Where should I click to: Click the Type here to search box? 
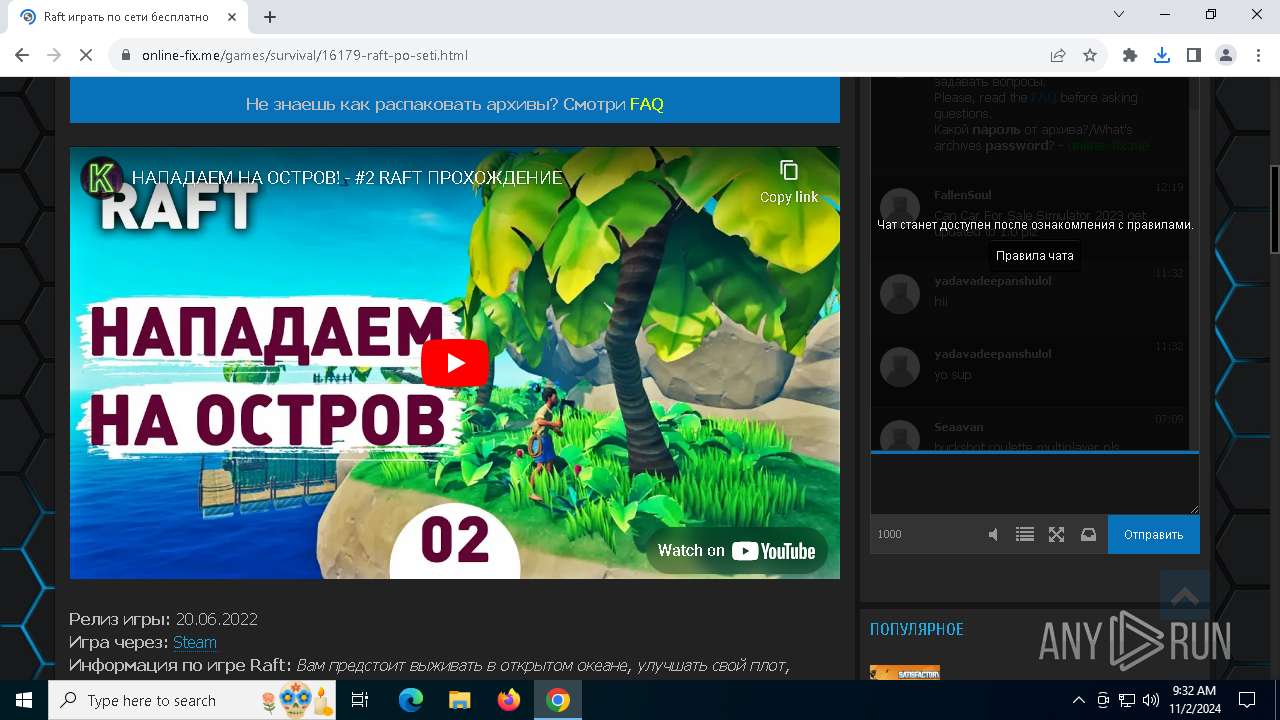[x=192, y=700]
